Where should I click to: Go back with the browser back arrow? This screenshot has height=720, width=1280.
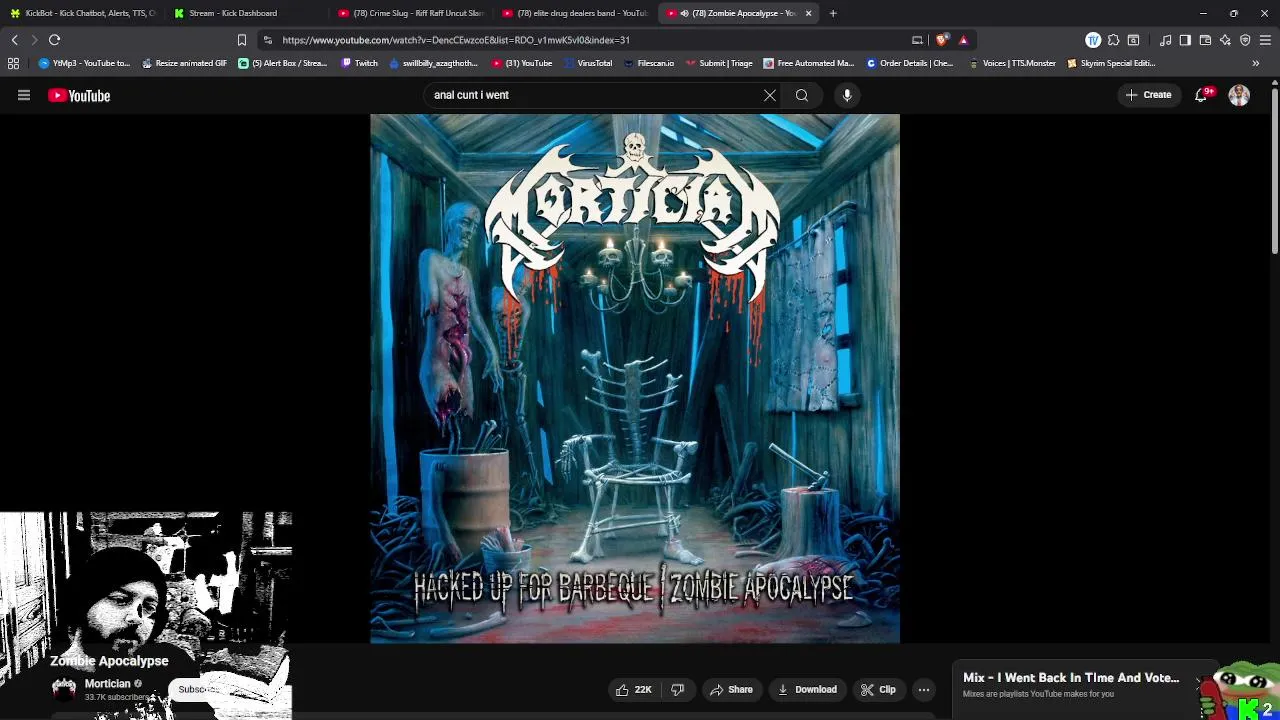[x=14, y=40]
